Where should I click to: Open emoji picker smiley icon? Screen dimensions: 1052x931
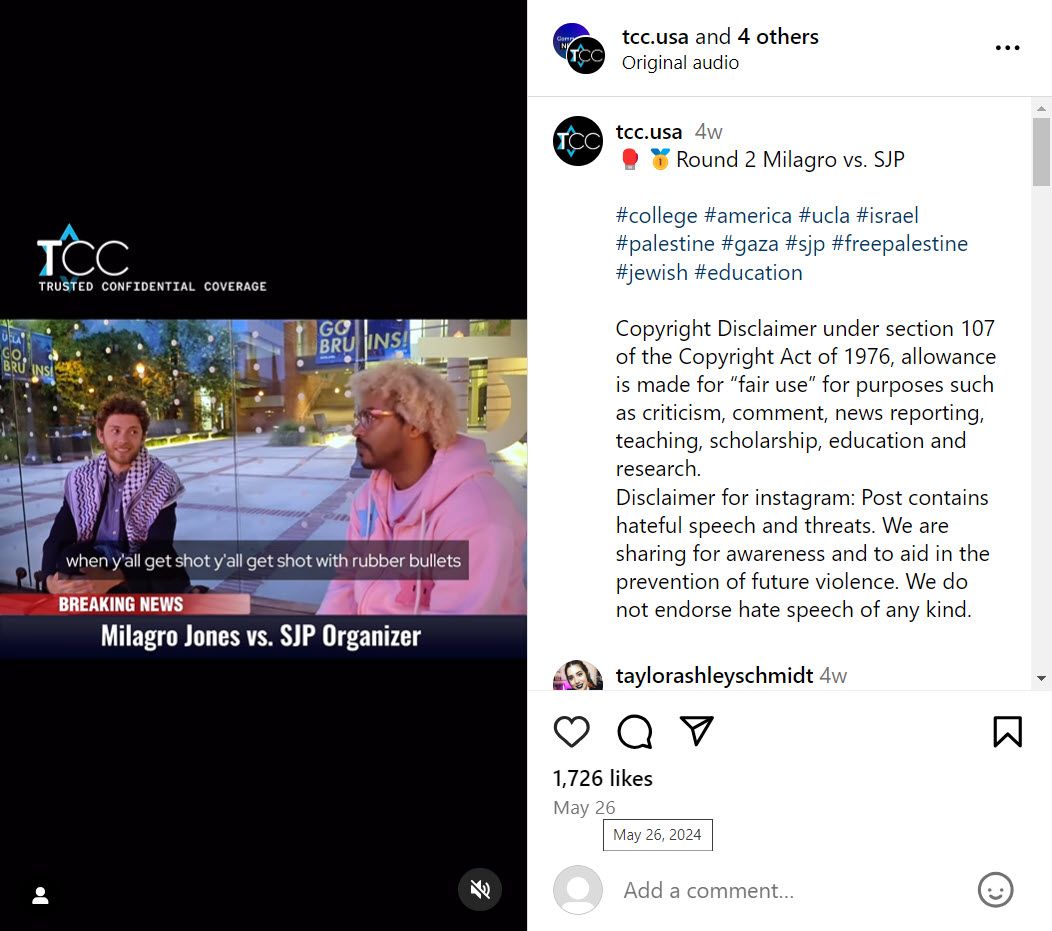coord(996,890)
